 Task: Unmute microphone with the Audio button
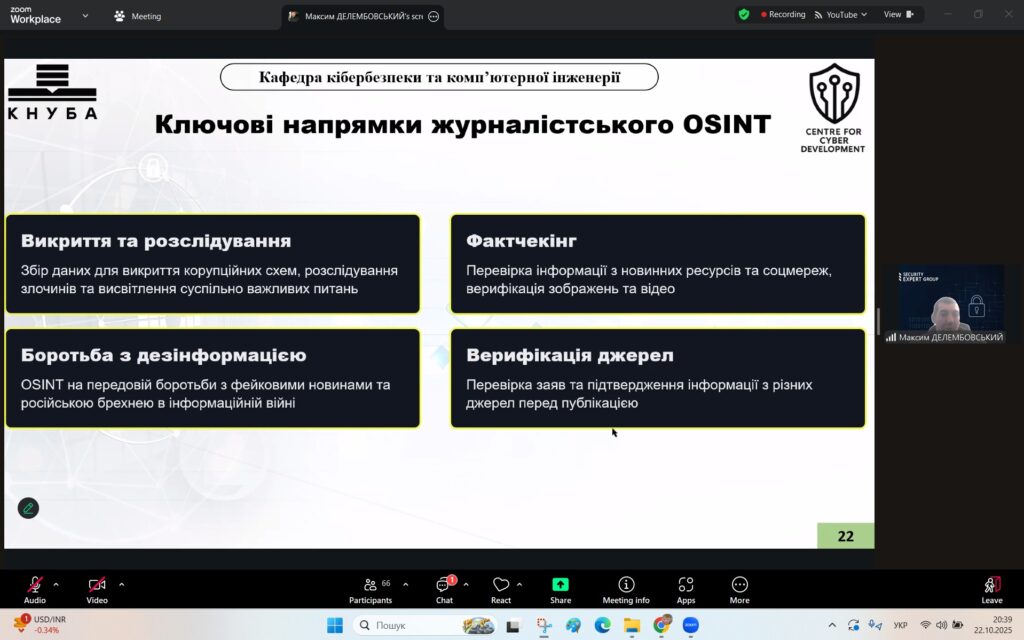[35, 587]
